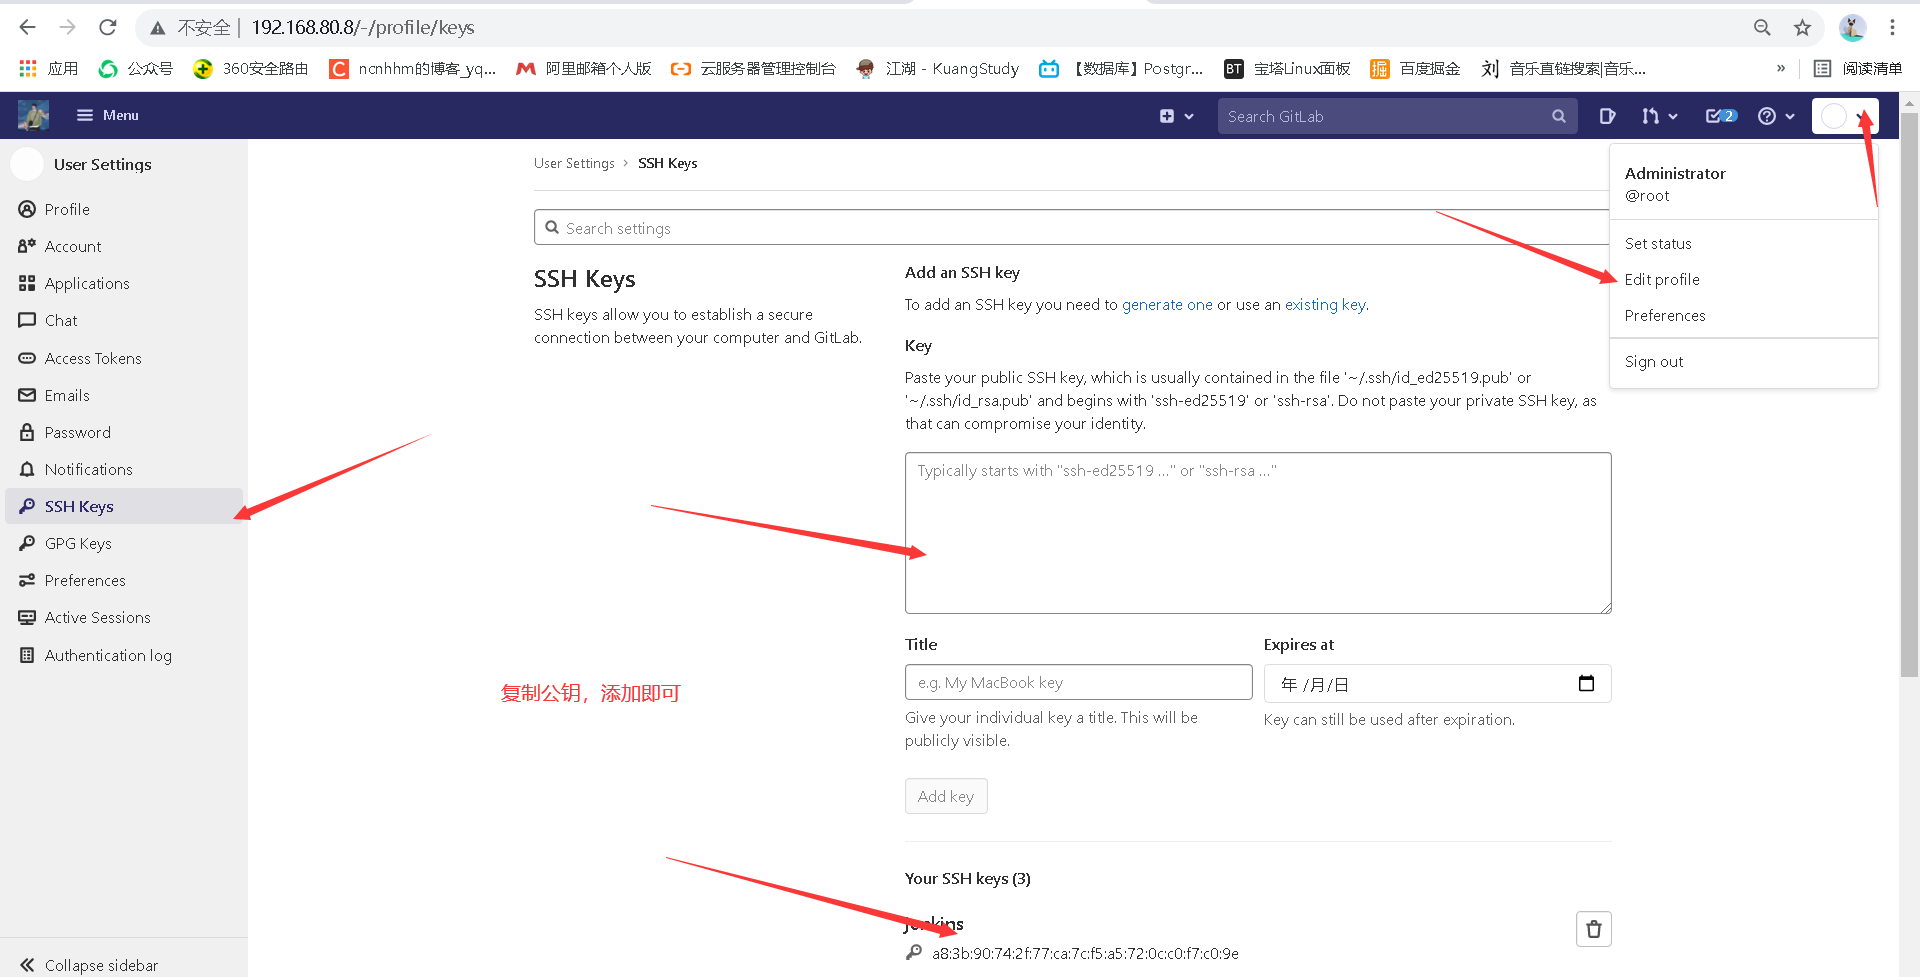The height and width of the screenshot is (977, 1920).
Task: Open GPG Keys settings
Action: (x=77, y=543)
